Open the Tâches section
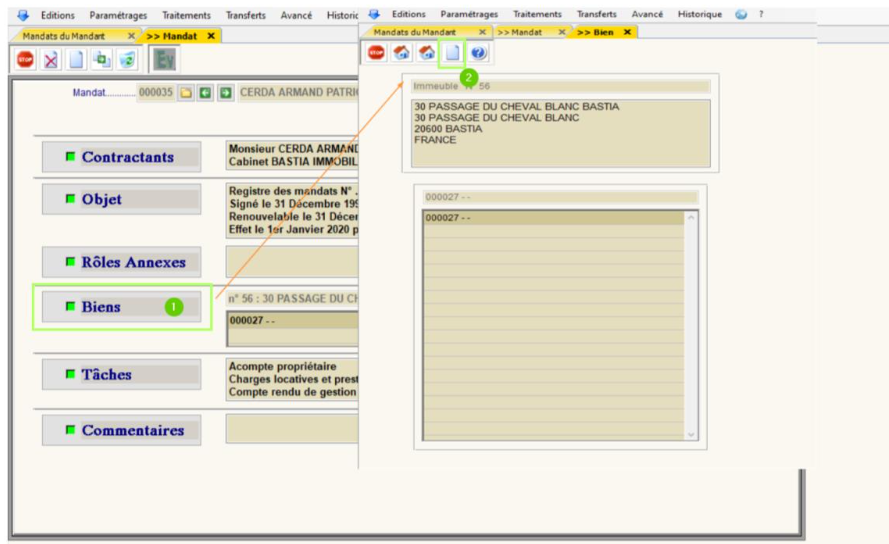This screenshot has width=889, height=544. (121, 374)
